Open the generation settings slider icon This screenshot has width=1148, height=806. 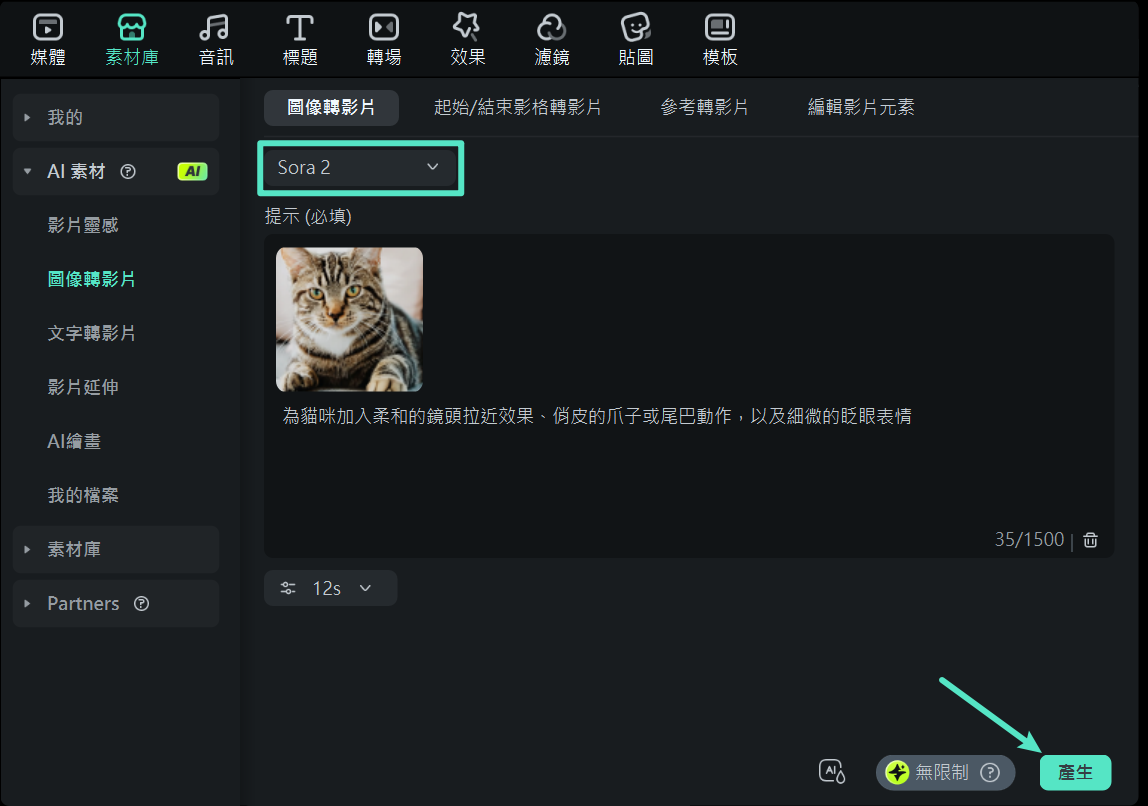288,588
